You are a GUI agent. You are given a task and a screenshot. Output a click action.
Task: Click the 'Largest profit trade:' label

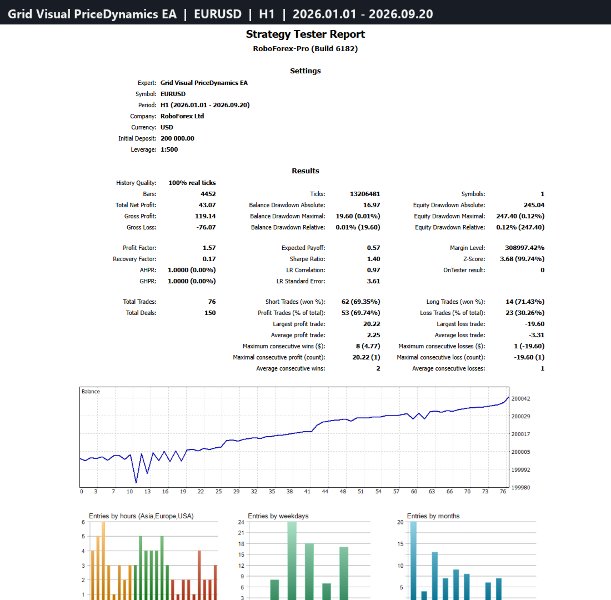(299, 324)
